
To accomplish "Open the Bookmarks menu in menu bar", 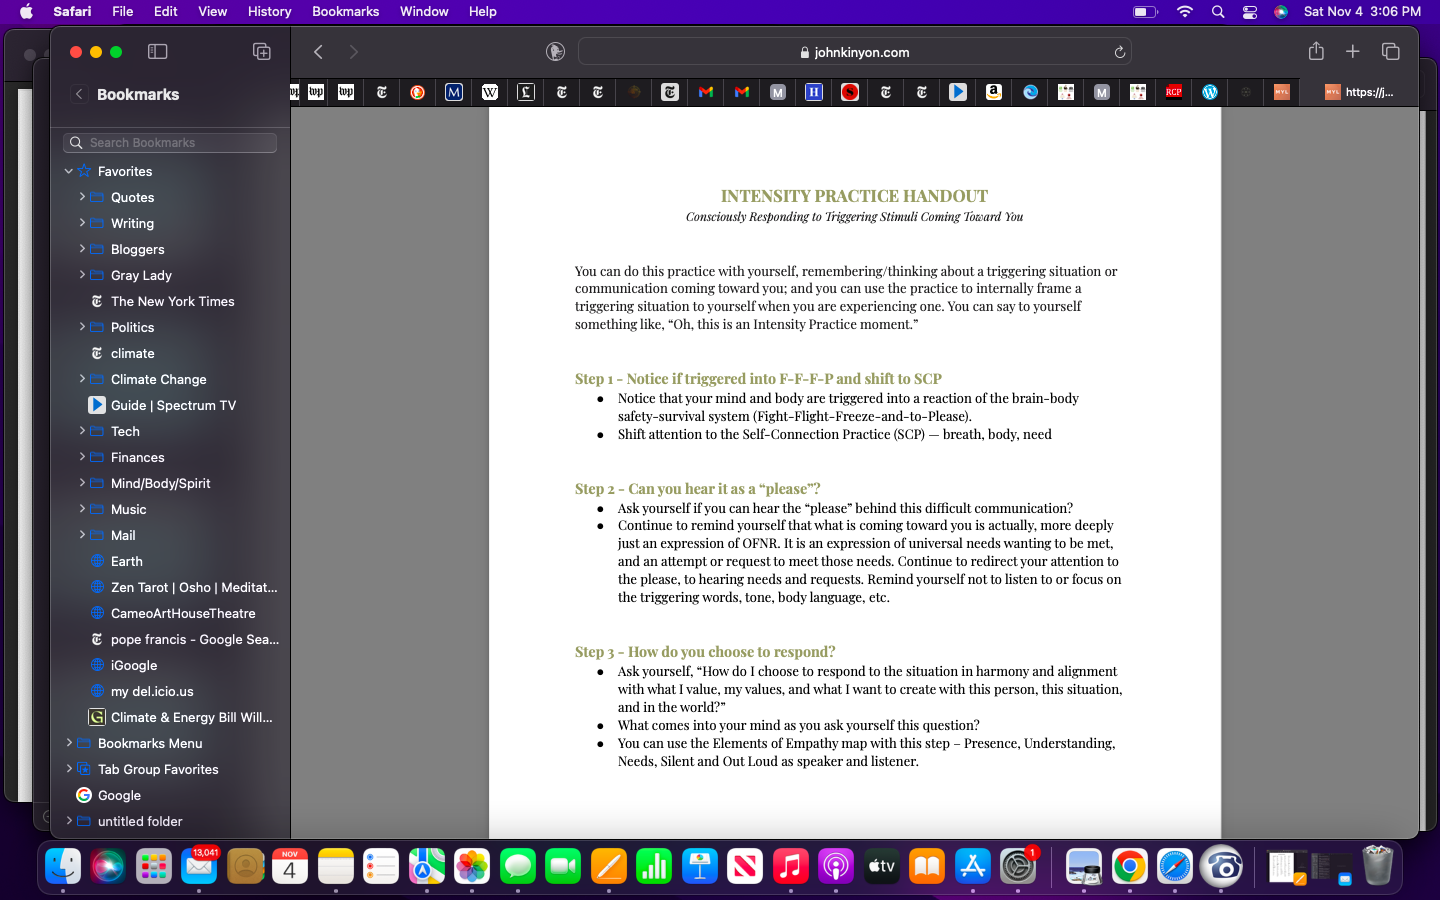I will 345,12.
